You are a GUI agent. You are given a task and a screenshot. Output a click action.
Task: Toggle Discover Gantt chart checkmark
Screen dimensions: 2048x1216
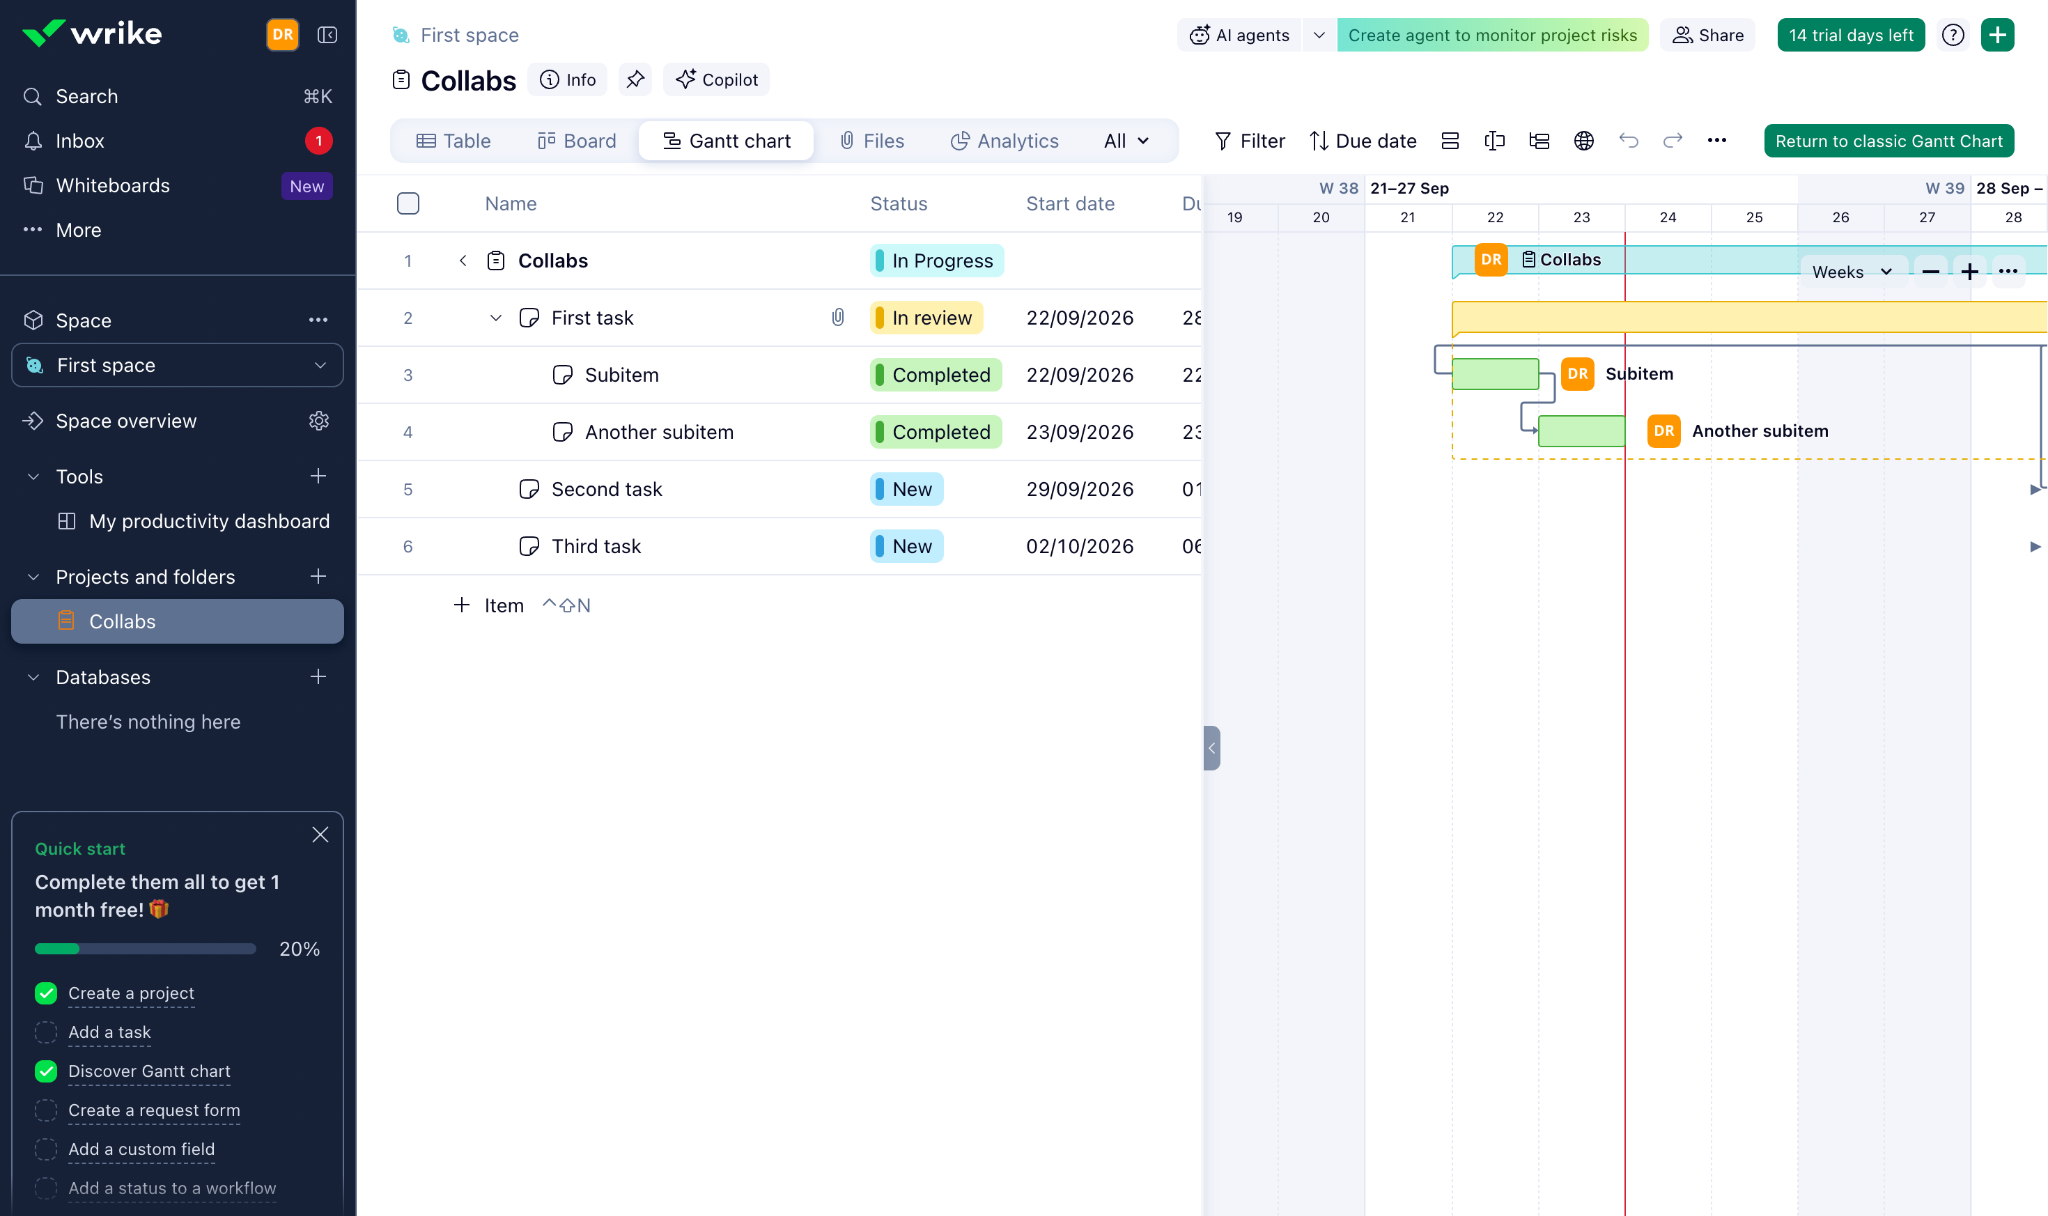(x=46, y=1071)
